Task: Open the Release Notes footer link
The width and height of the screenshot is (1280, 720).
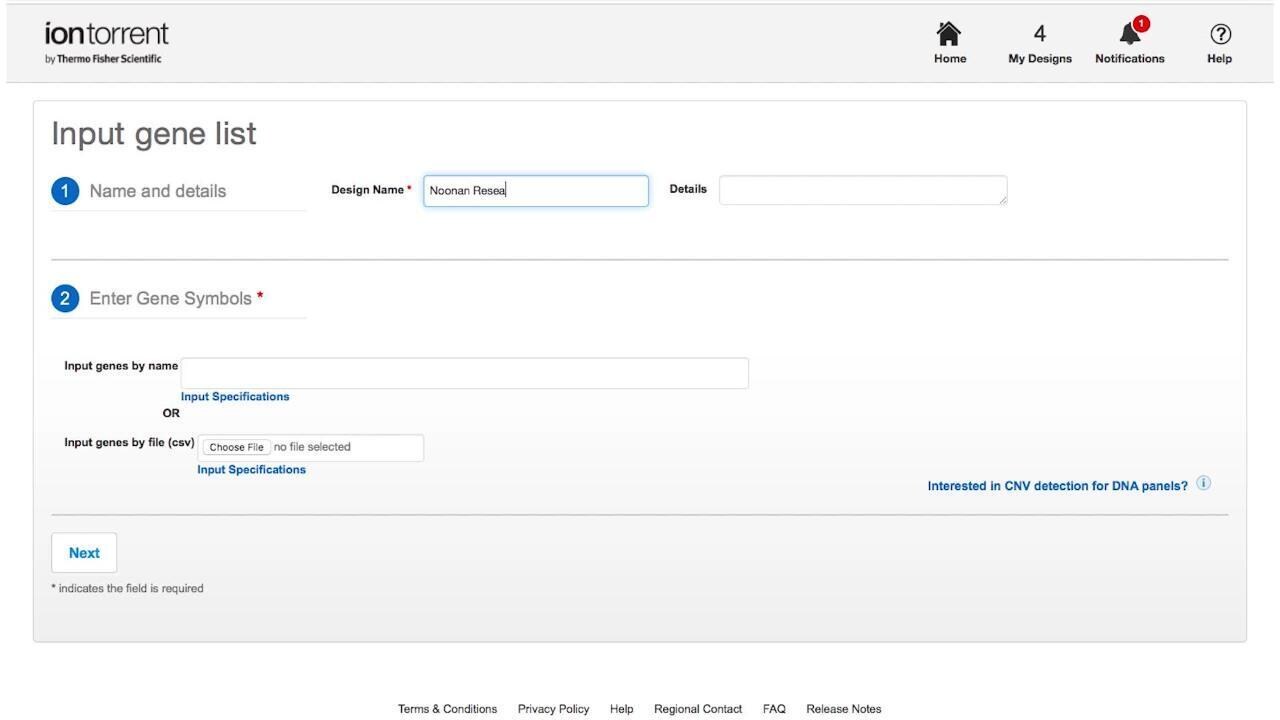Action: (843, 709)
